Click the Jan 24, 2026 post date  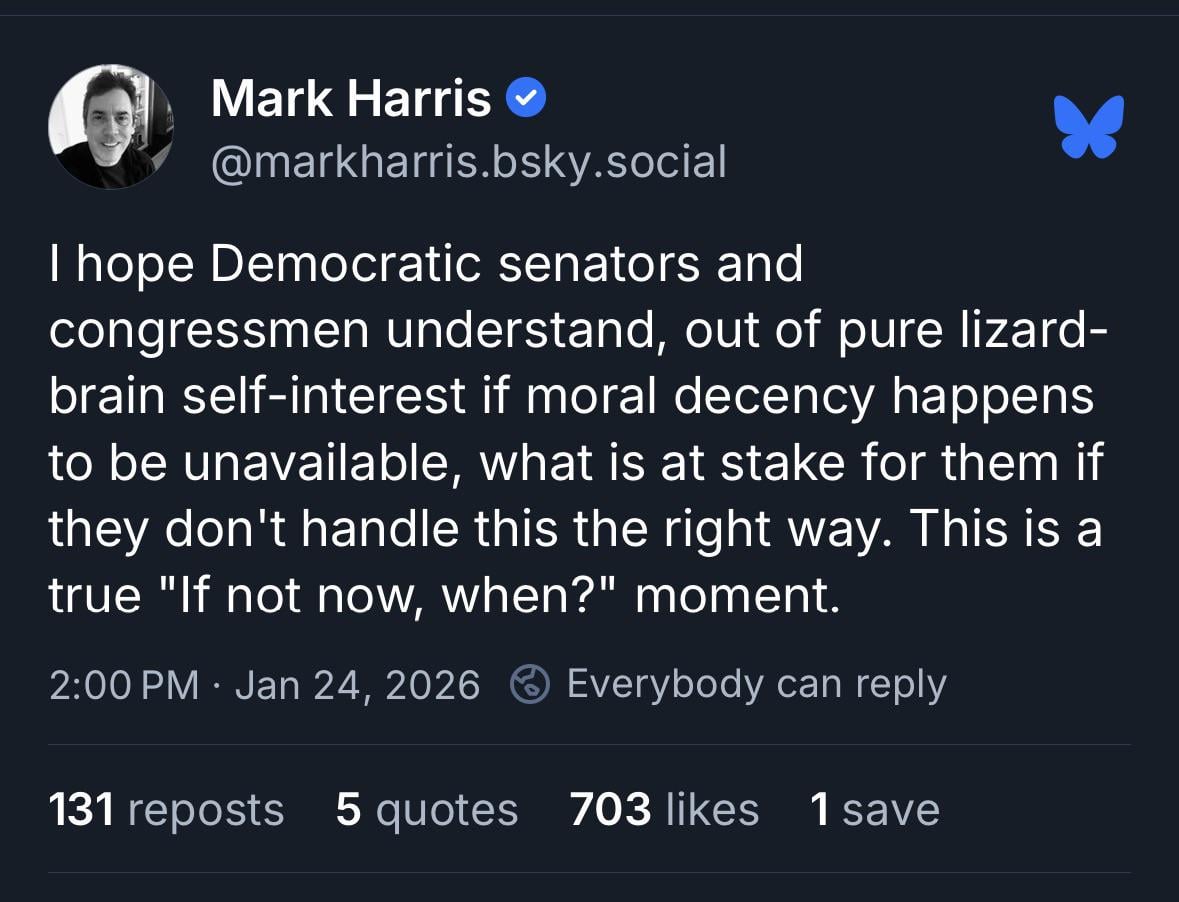coord(357,686)
